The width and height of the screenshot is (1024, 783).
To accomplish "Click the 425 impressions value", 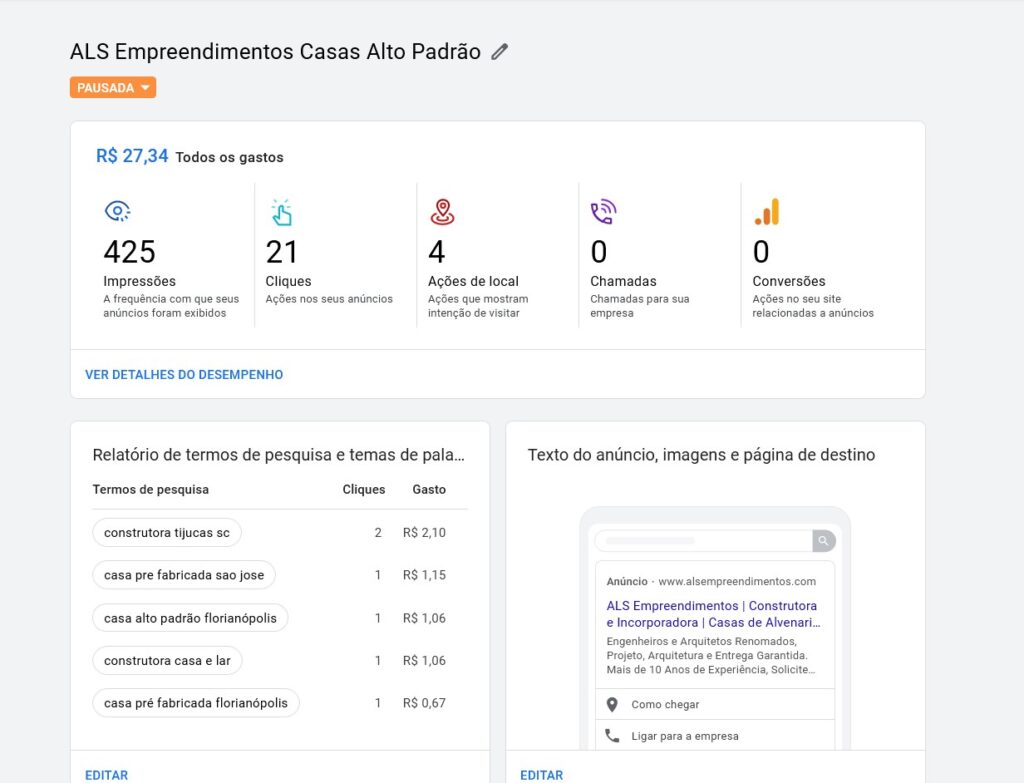I will [129, 252].
